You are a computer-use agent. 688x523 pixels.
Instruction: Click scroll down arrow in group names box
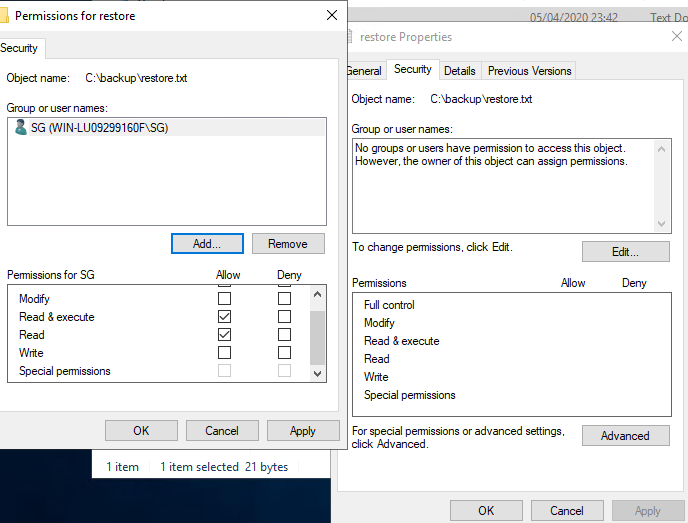tap(662, 224)
